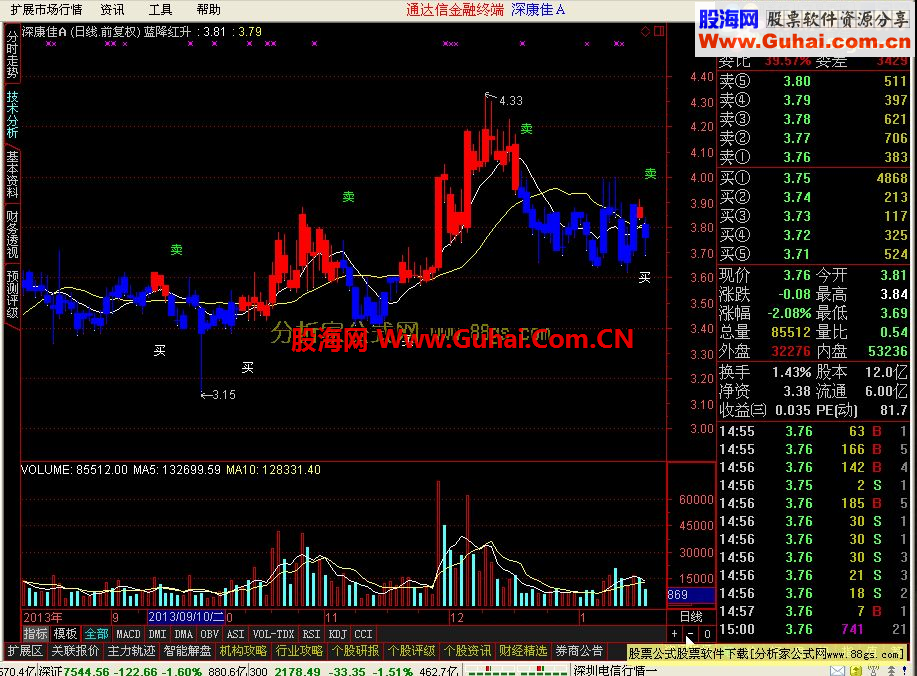Screen dimensions: 917x676
Task: Click the 换手 1.43% value
Action: [791, 373]
